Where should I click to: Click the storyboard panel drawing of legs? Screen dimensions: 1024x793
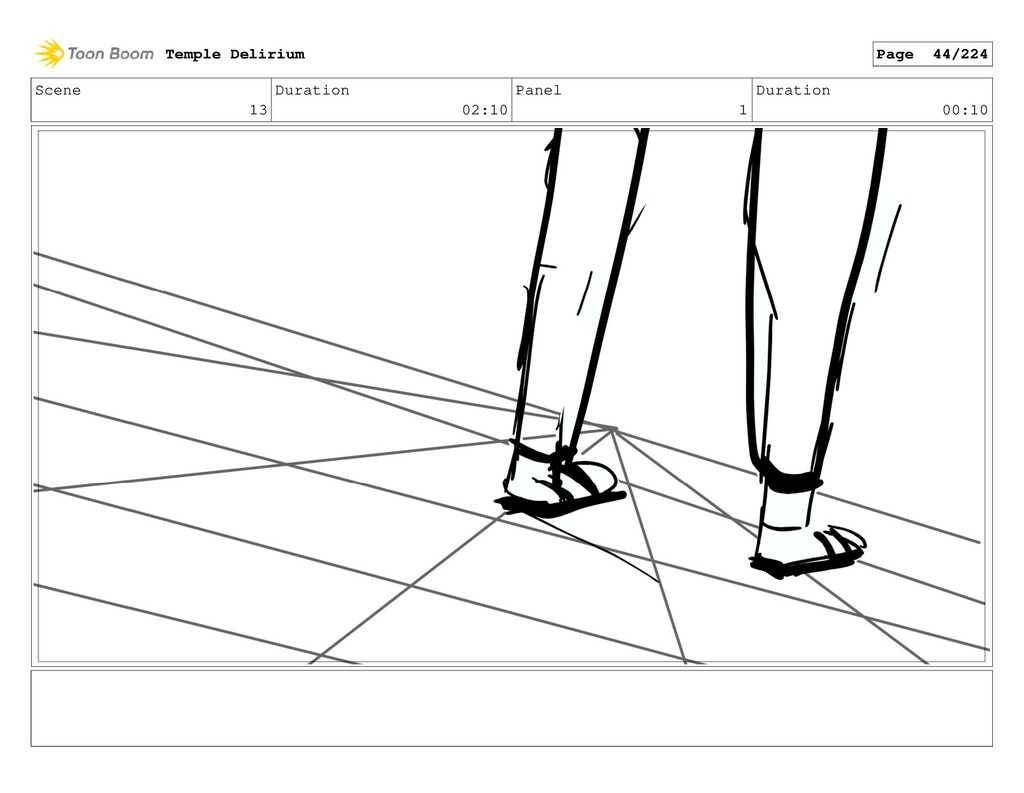click(511, 396)
